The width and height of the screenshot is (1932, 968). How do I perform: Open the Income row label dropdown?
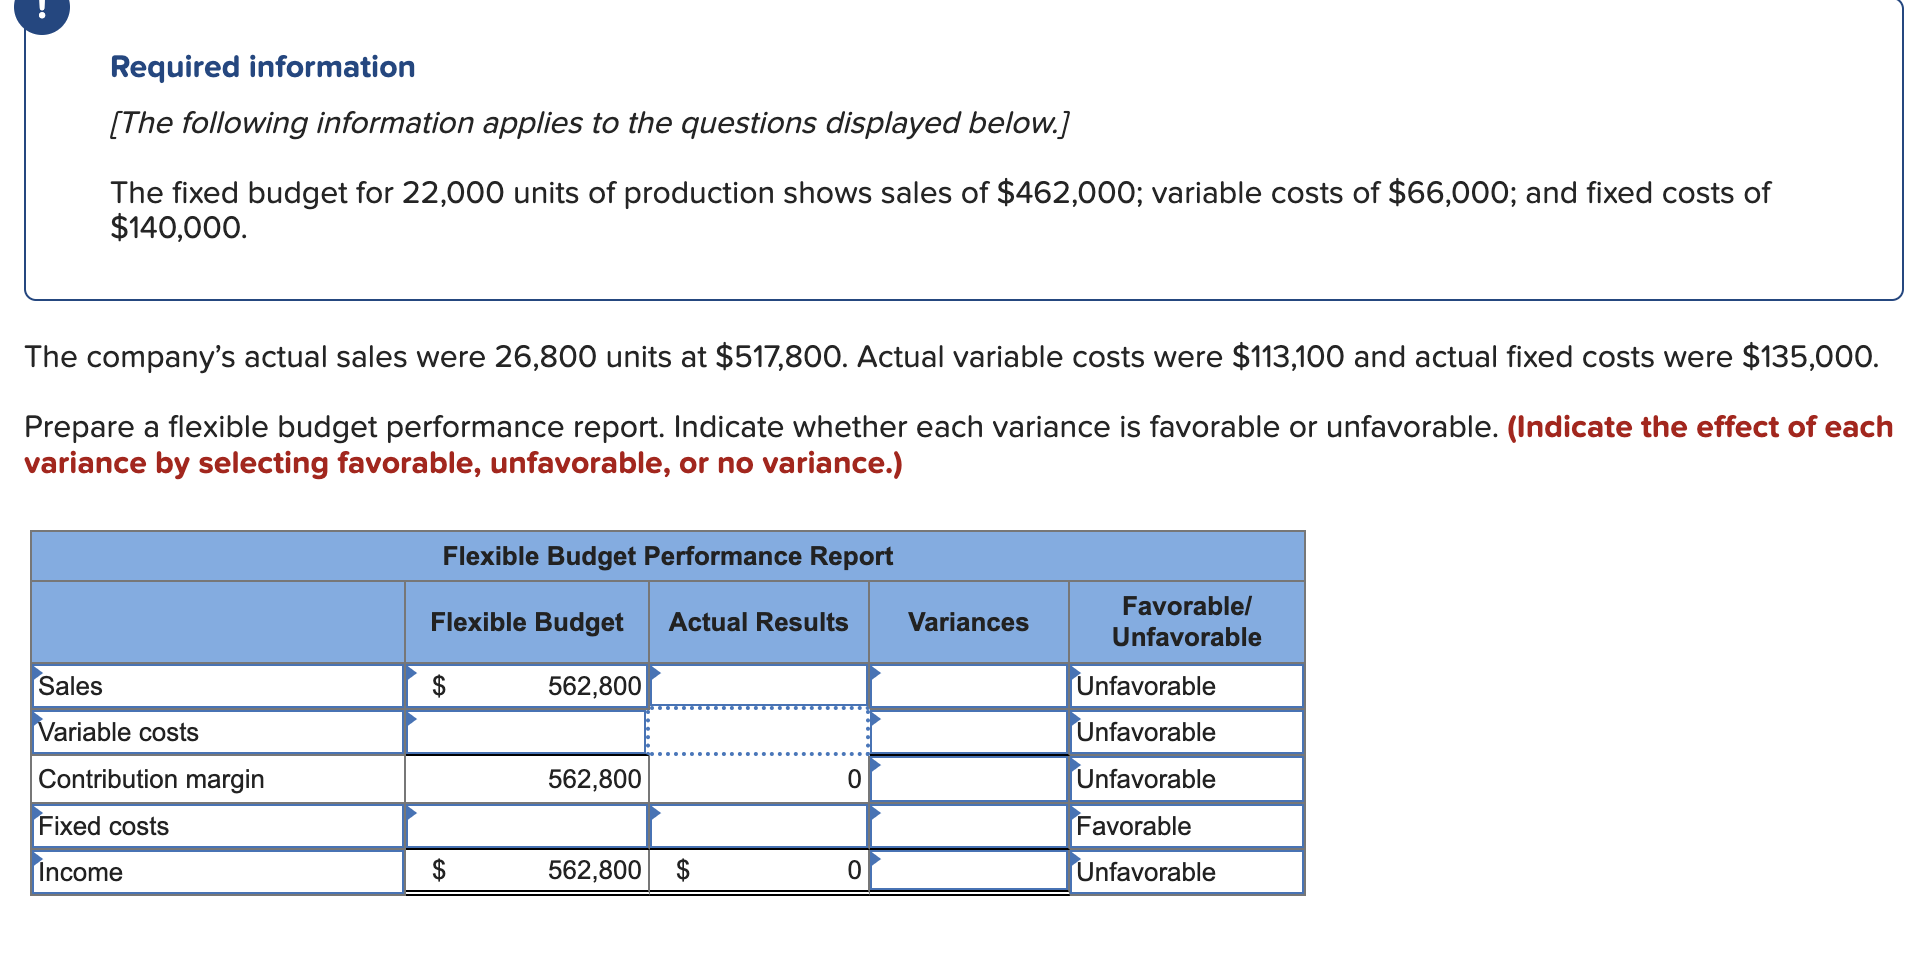(218, 872)
